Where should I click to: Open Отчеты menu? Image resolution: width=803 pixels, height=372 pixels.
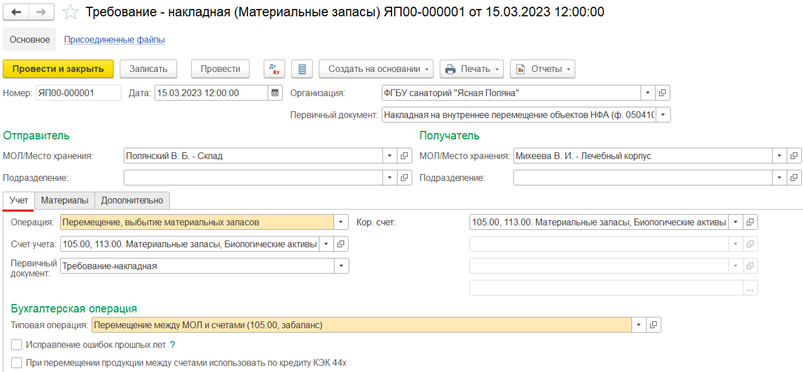[542, 69]
